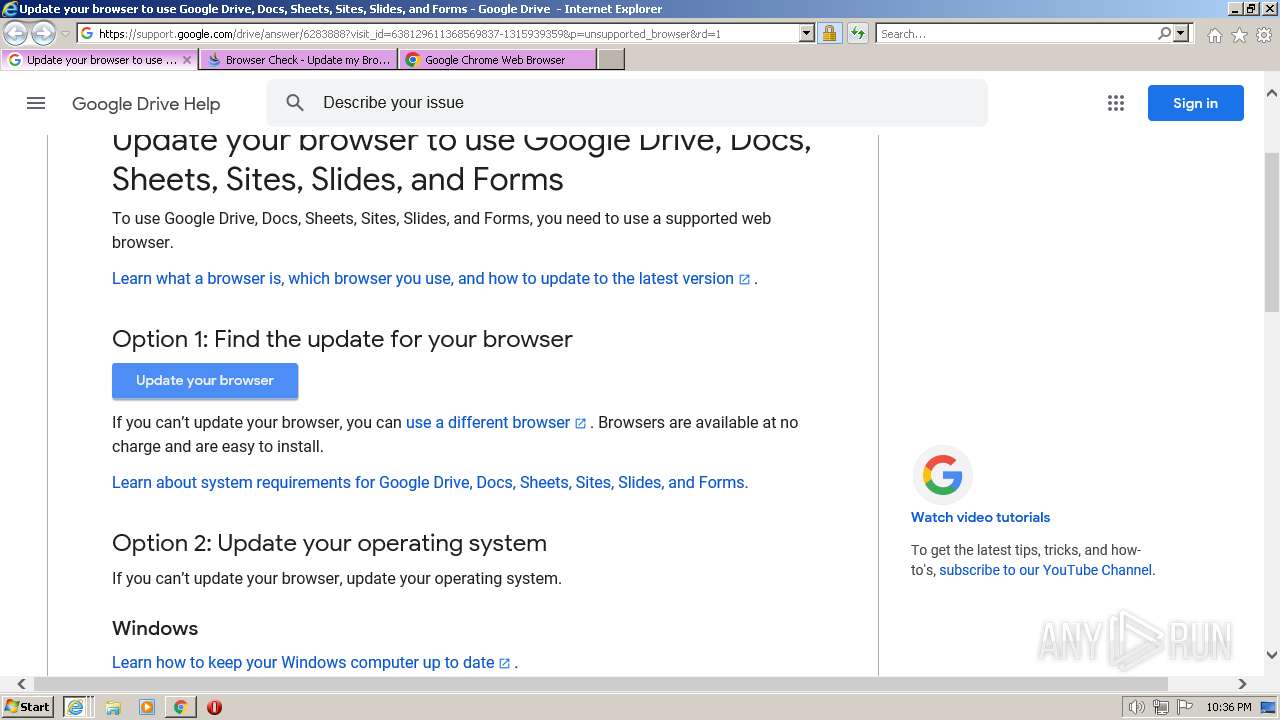Click the magnifier icon in help search
This screenshot has height=720, width=1280.
click(295, 102)
